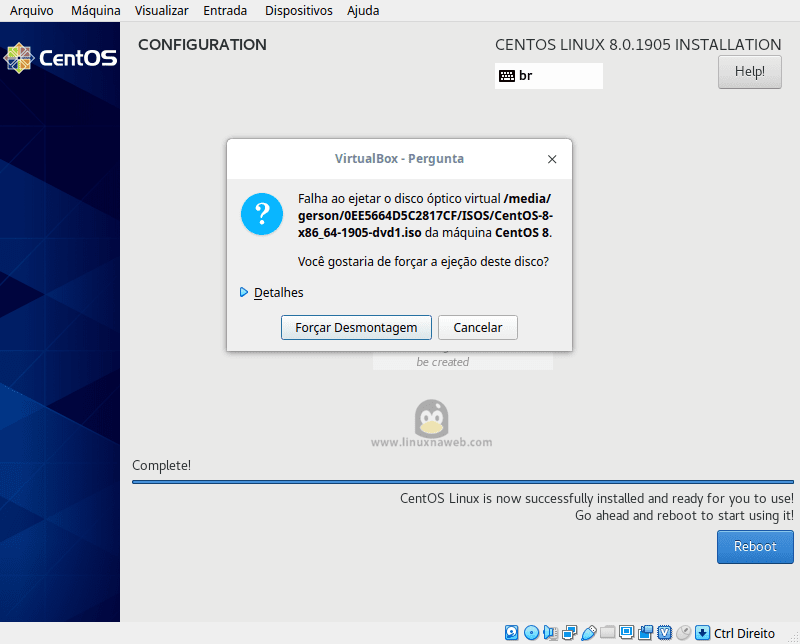Open the Entrada menu
This screenshot has height=644, width=800.
[225, 11]
